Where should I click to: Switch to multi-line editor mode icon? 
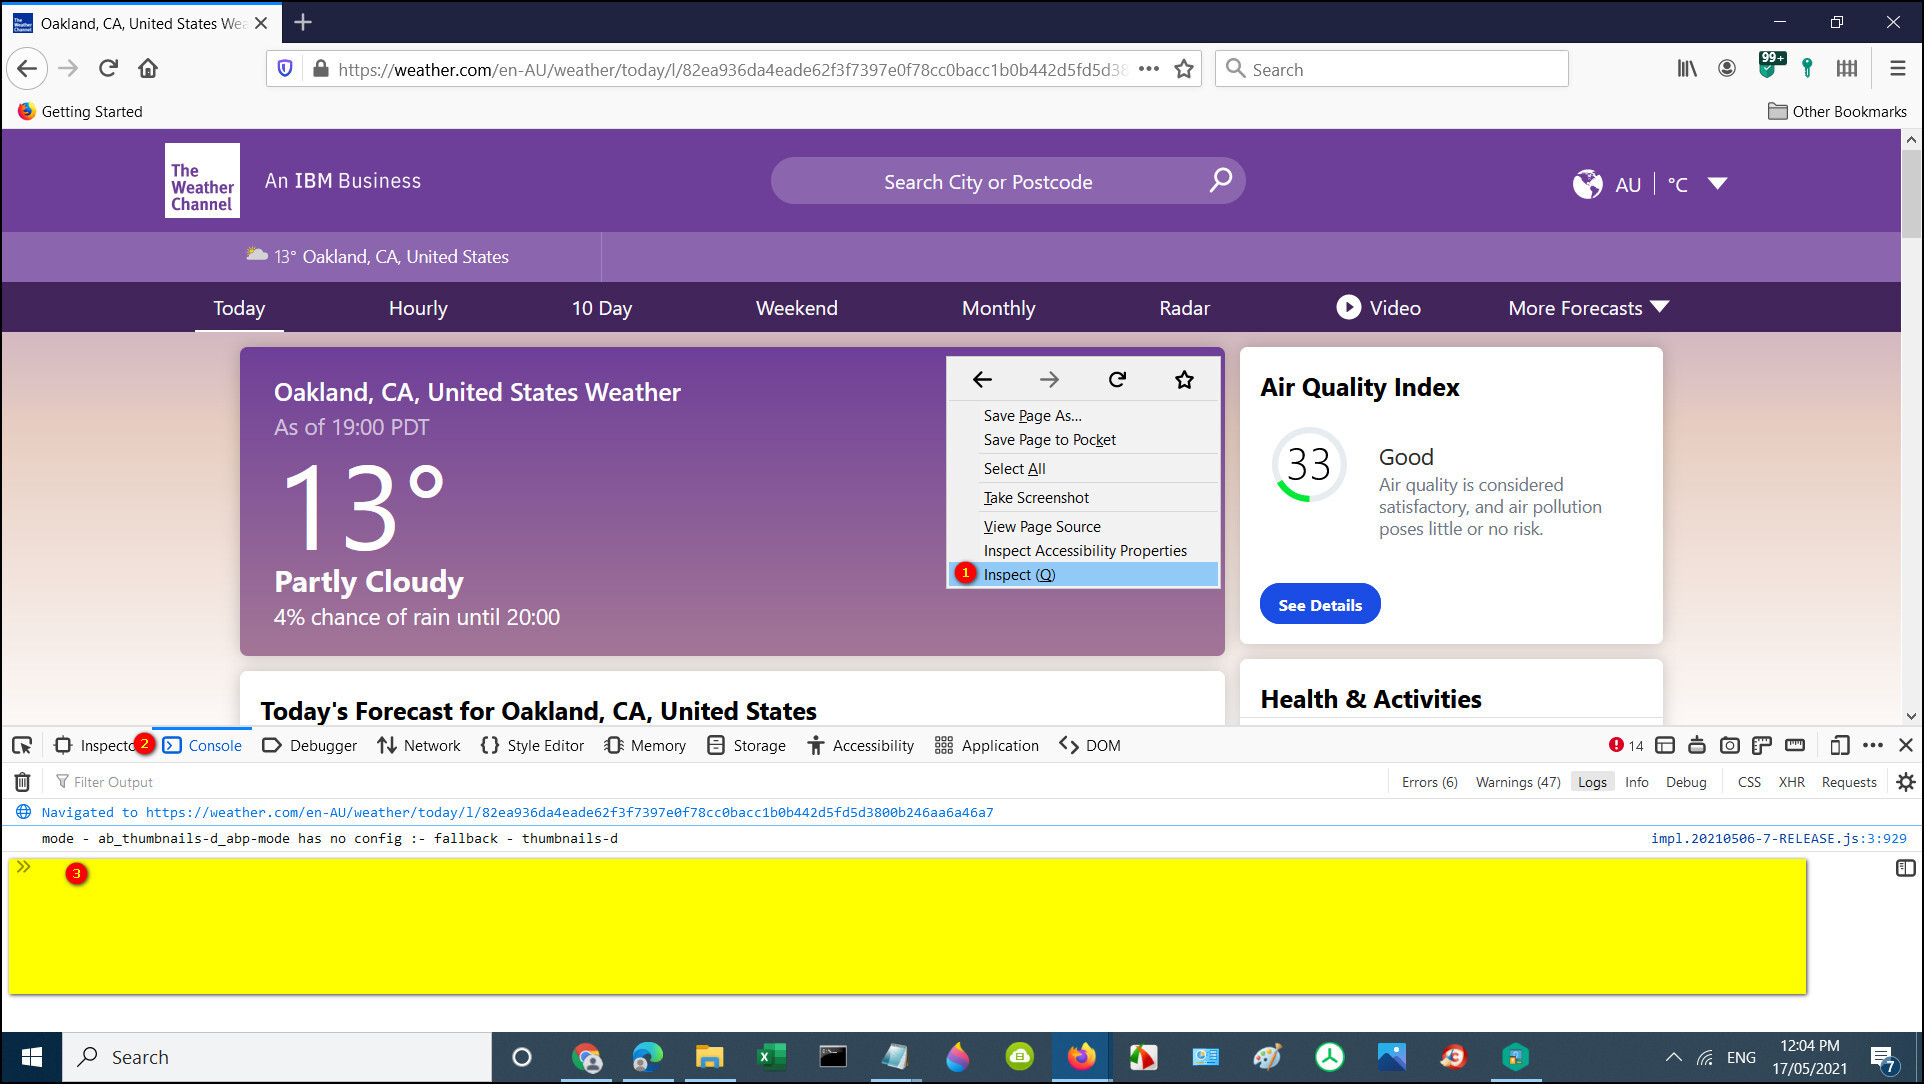pos(1905,868)
